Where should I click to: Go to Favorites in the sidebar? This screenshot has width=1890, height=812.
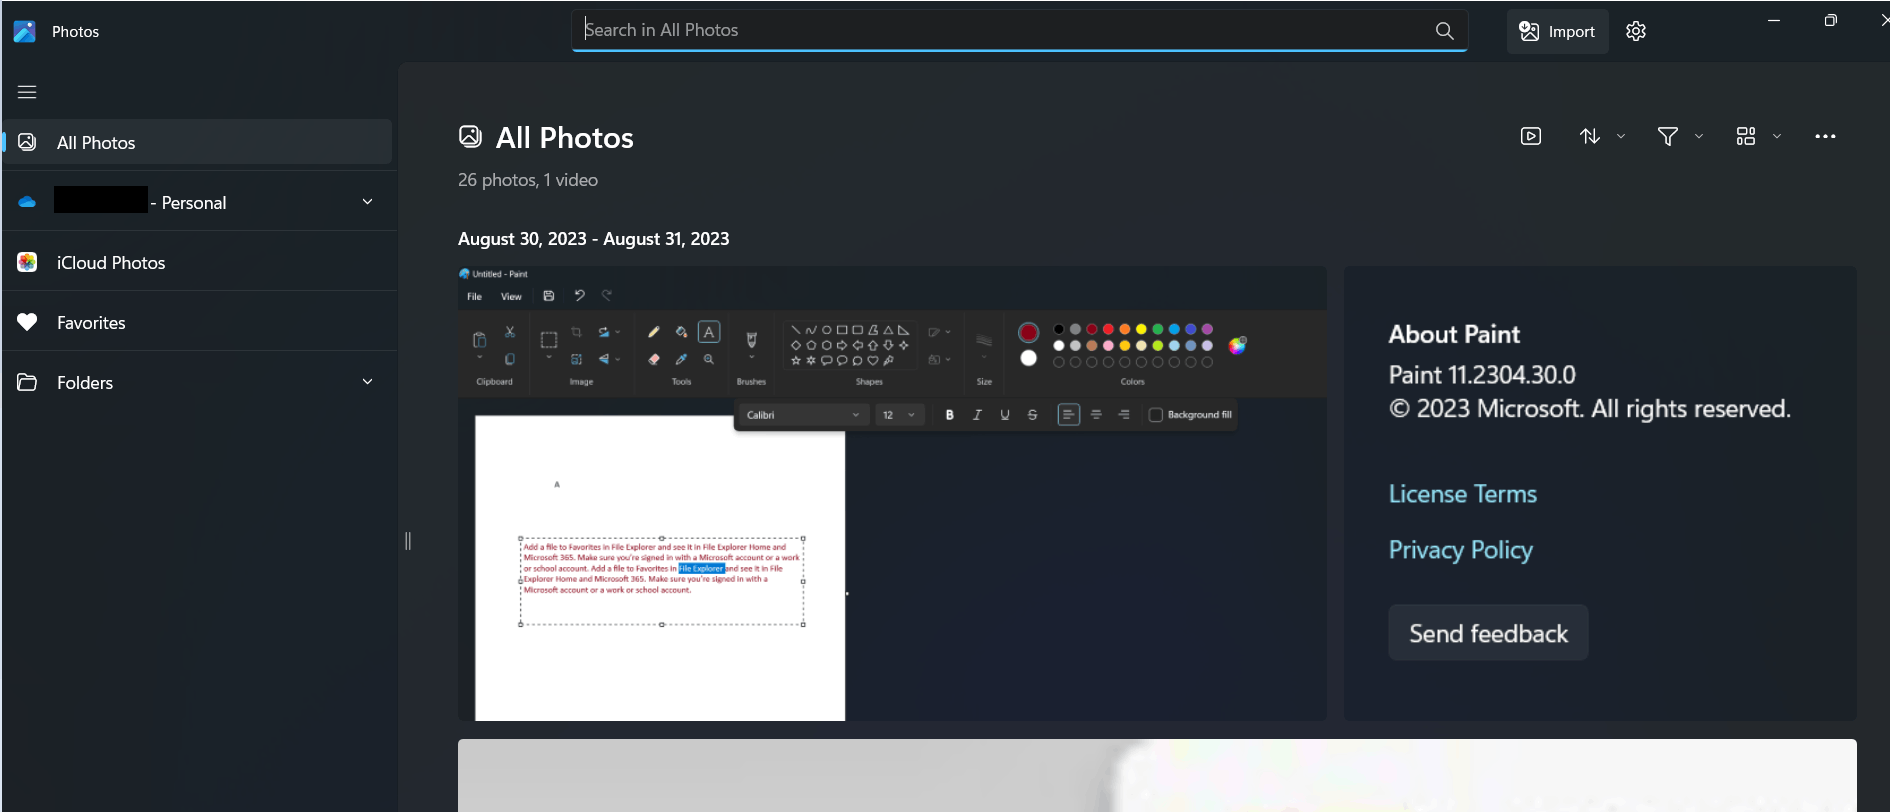pyautogui.click(x=198, y=322)
